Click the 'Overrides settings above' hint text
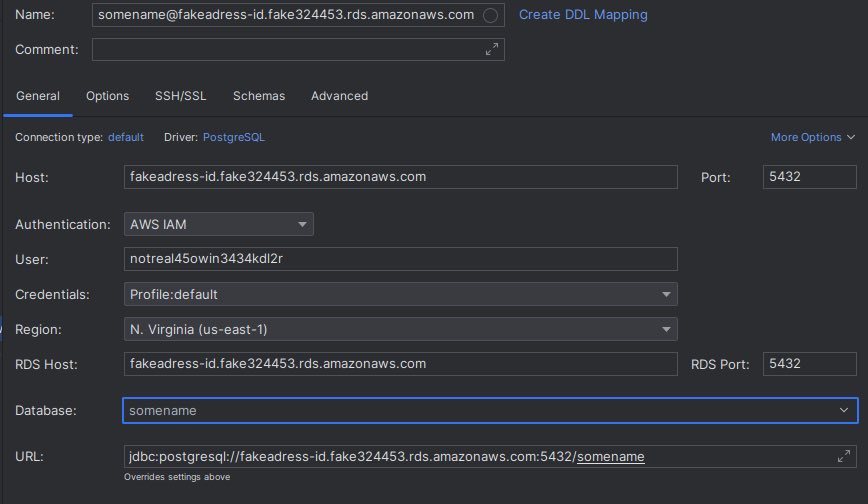 coord(177,477)
